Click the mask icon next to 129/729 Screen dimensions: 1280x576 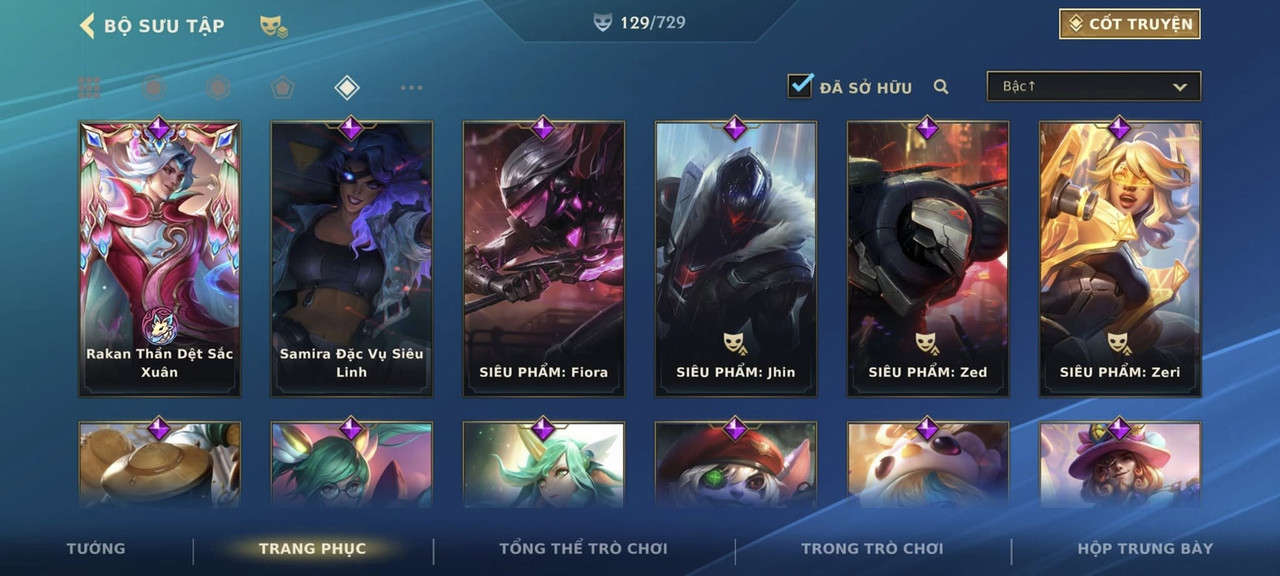[x=602, y=22]
